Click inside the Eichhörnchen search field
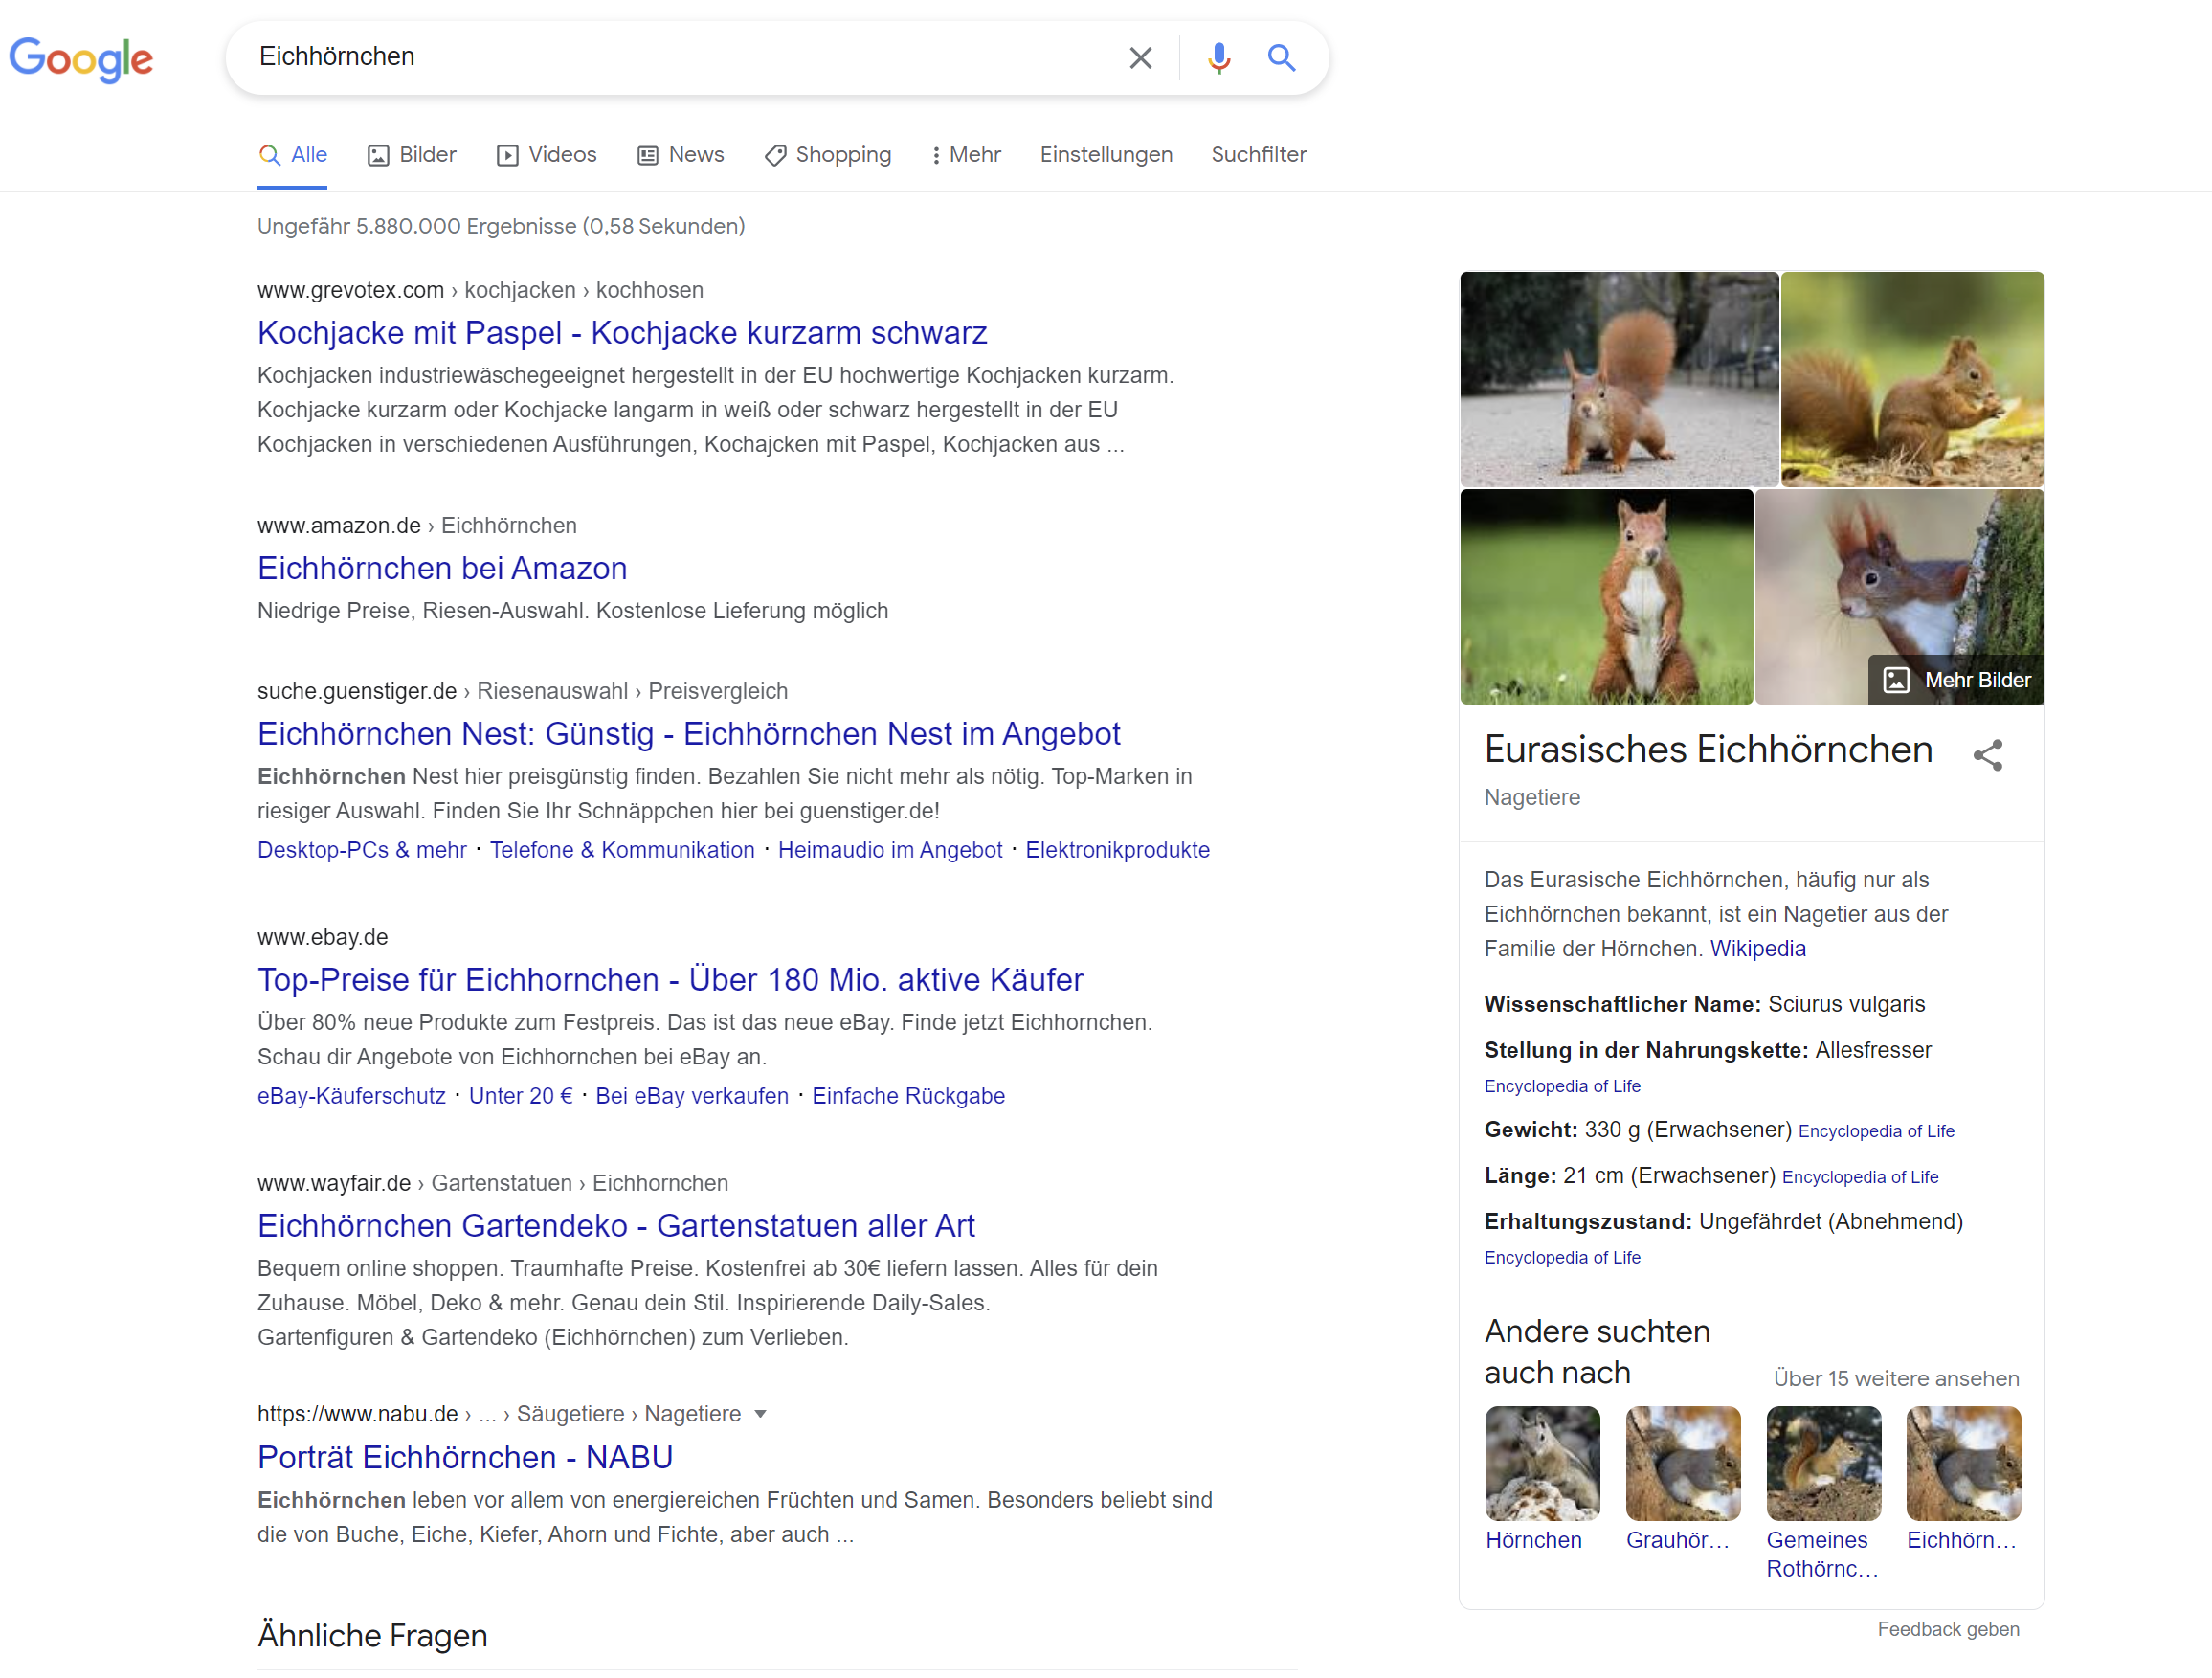This screenshot has height=1678, width=2212. tap(680, 57)
